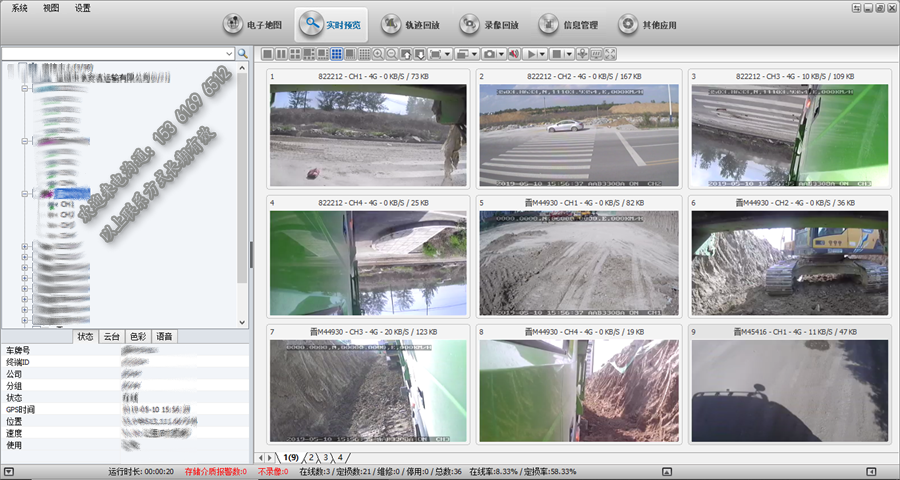Toggle the mute speaker icon
900x480 pixels.
coord(513,53)
